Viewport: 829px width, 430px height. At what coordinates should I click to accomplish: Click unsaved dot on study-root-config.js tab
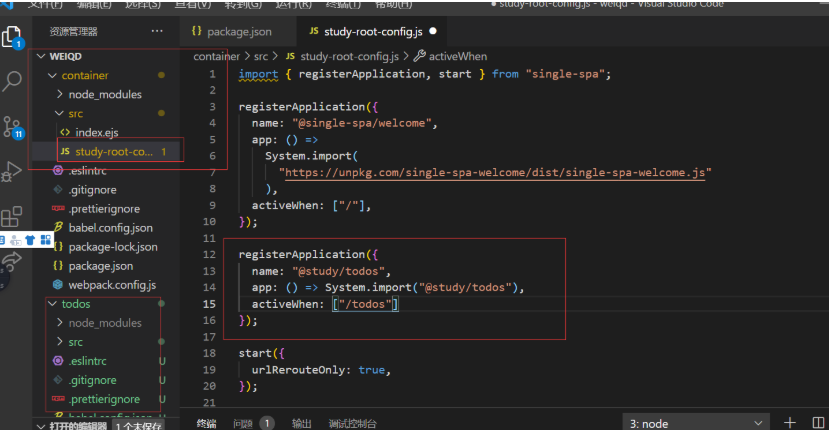433,31
